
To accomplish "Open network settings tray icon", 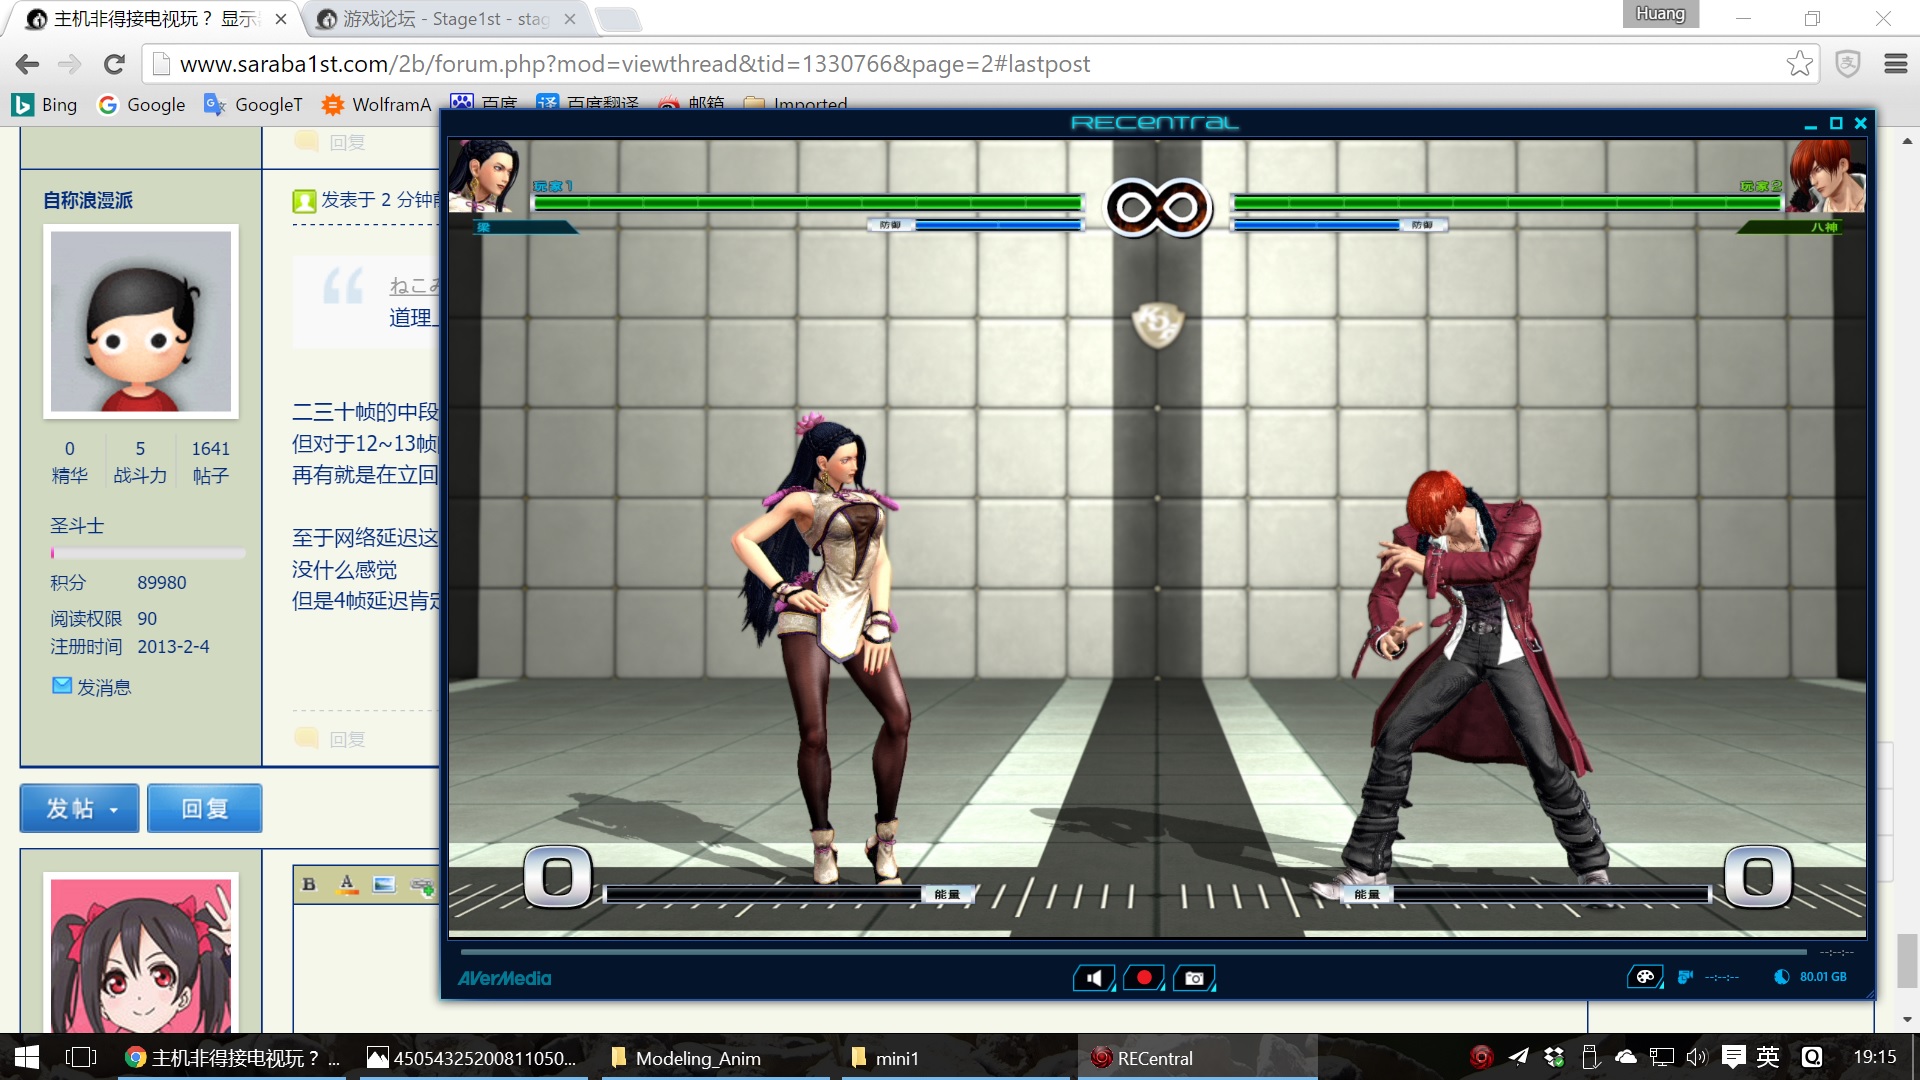I will pos(1662,1057).
